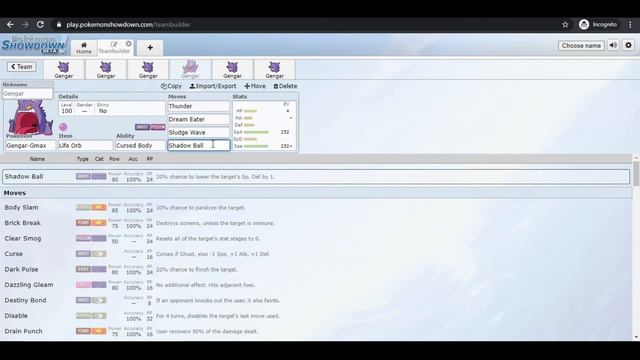Click the Dream Eater move field
Image resolution: width=640 pixels, height=360 pixels.
pyautogui.click(x=199, y=119)
